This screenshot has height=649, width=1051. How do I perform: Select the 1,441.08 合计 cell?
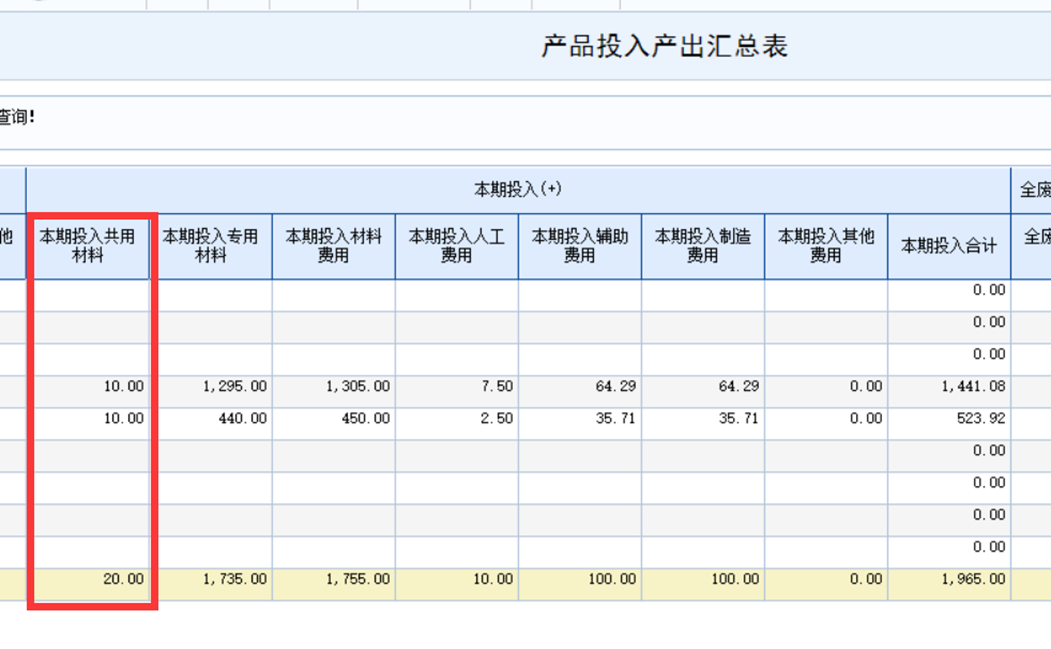(x=949, y=392)
